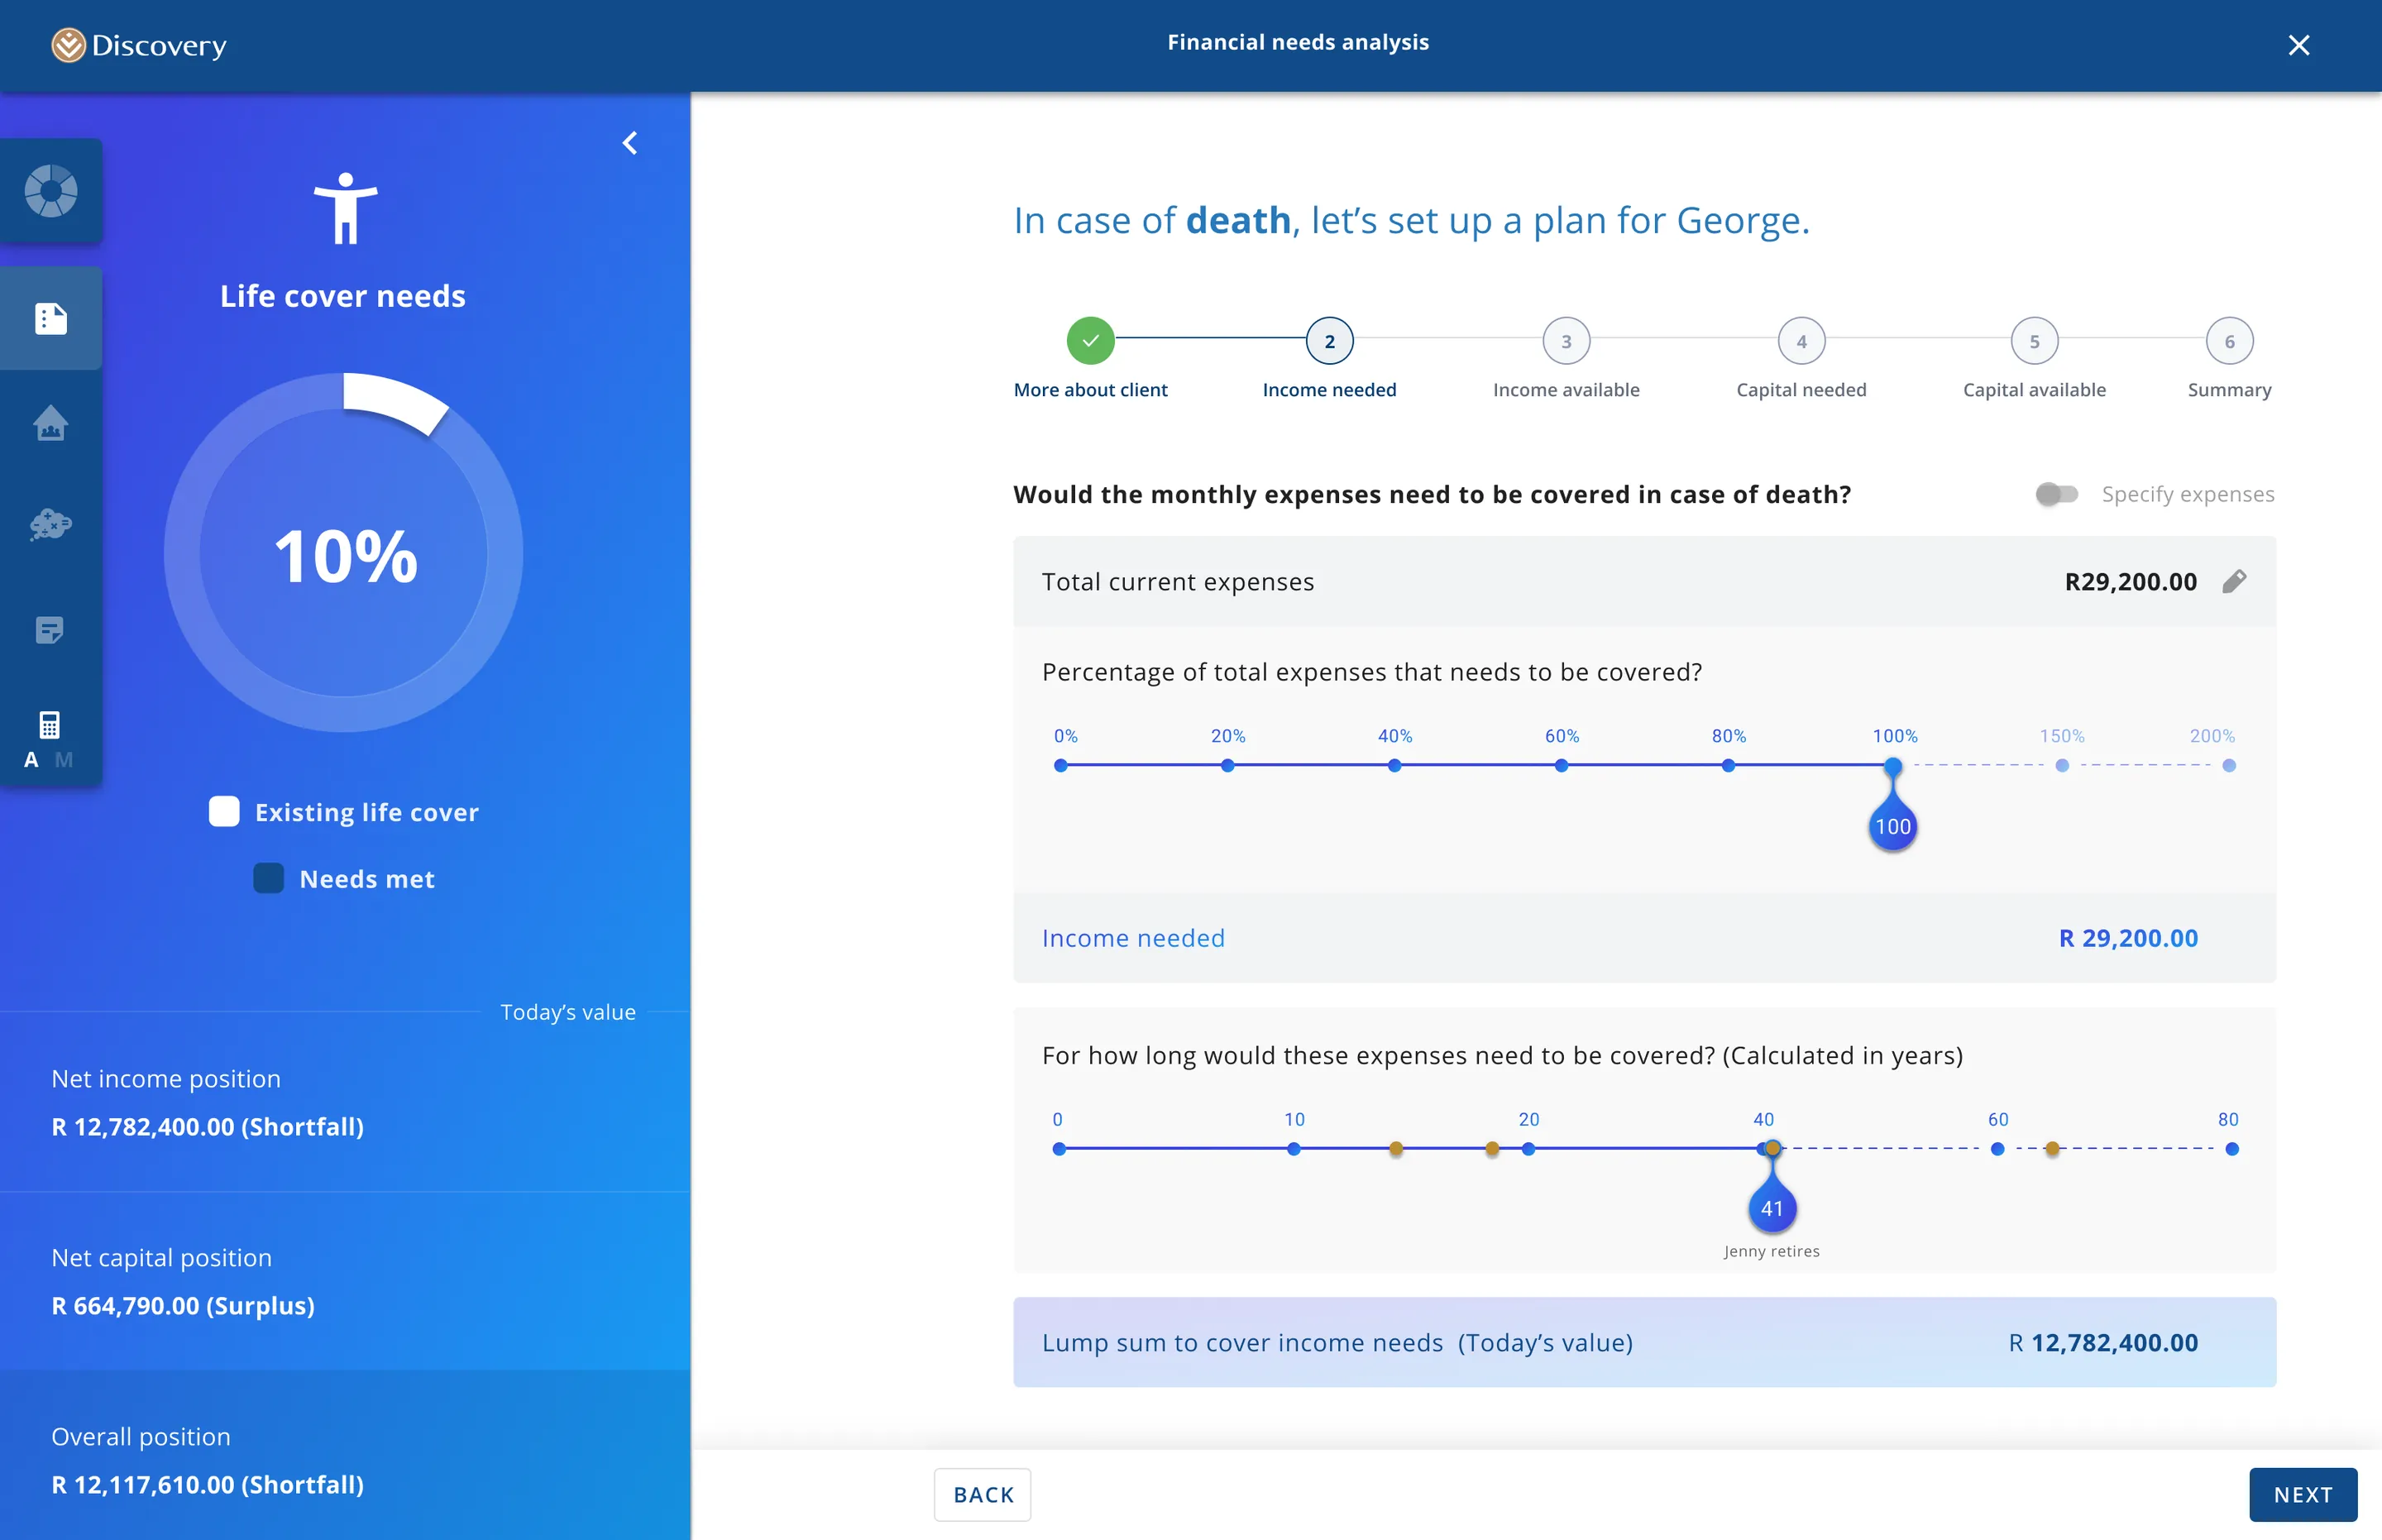Set expenses percentage slider to 0%
This screenshot has width=2382, height=1540.
click(x=1061, y=765)
